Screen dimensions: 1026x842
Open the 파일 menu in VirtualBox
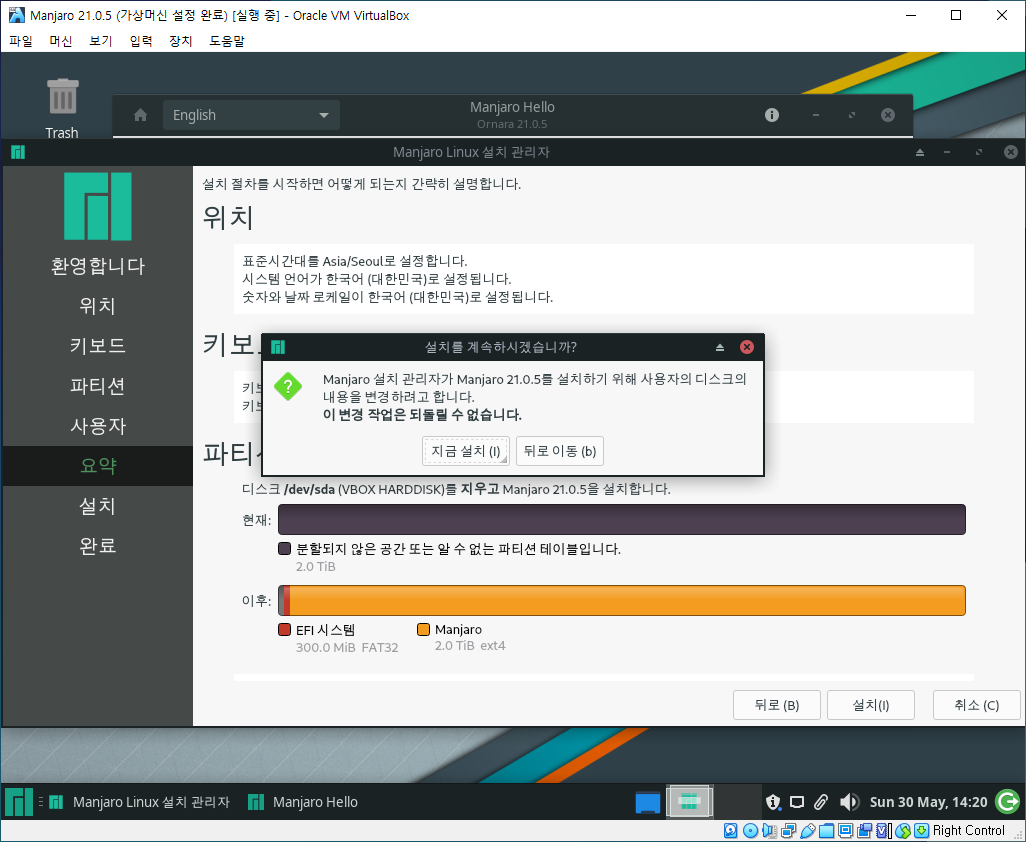(x=21, y=41)
